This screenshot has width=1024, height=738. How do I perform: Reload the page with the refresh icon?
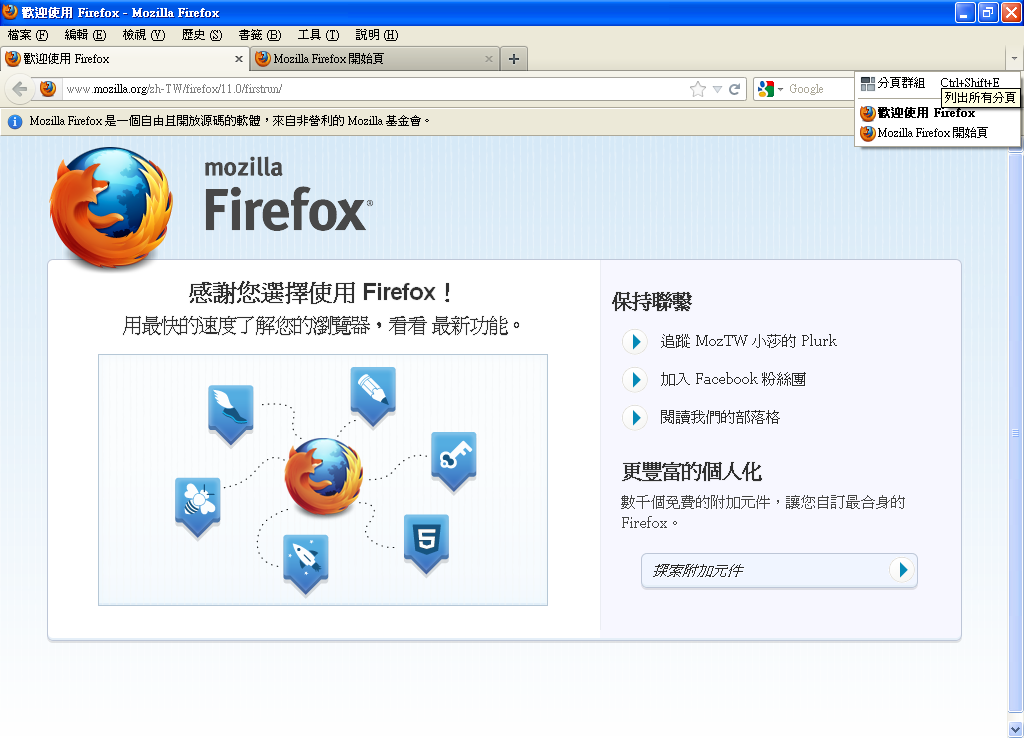tap(734, 89)
